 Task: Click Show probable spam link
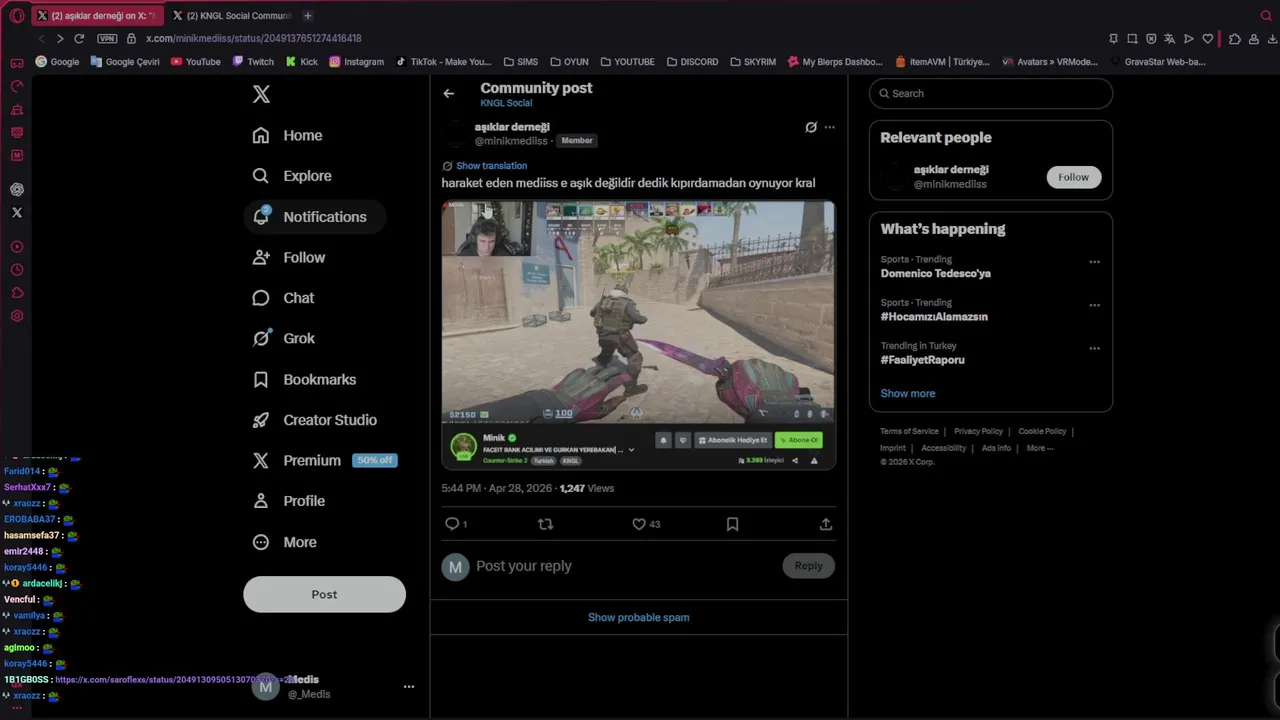638,617
